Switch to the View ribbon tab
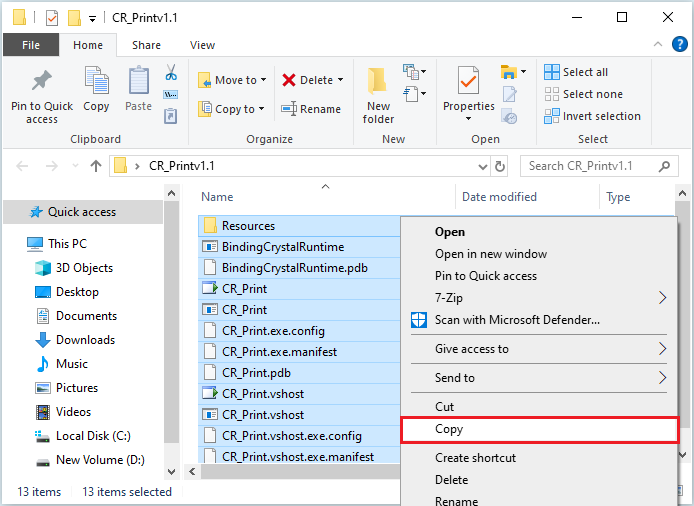 202,45
